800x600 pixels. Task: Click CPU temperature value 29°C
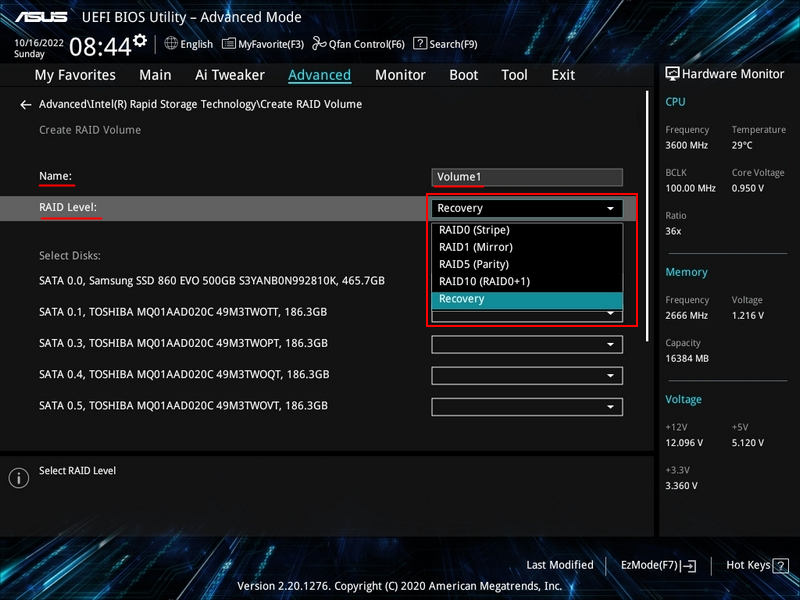coord(742,145)
